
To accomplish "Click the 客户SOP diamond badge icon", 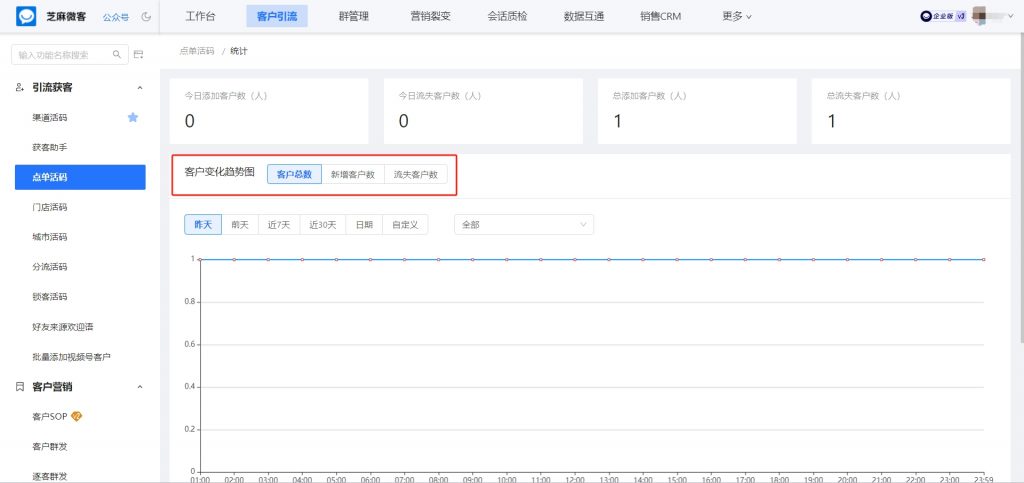I will [x=76, y=416].
